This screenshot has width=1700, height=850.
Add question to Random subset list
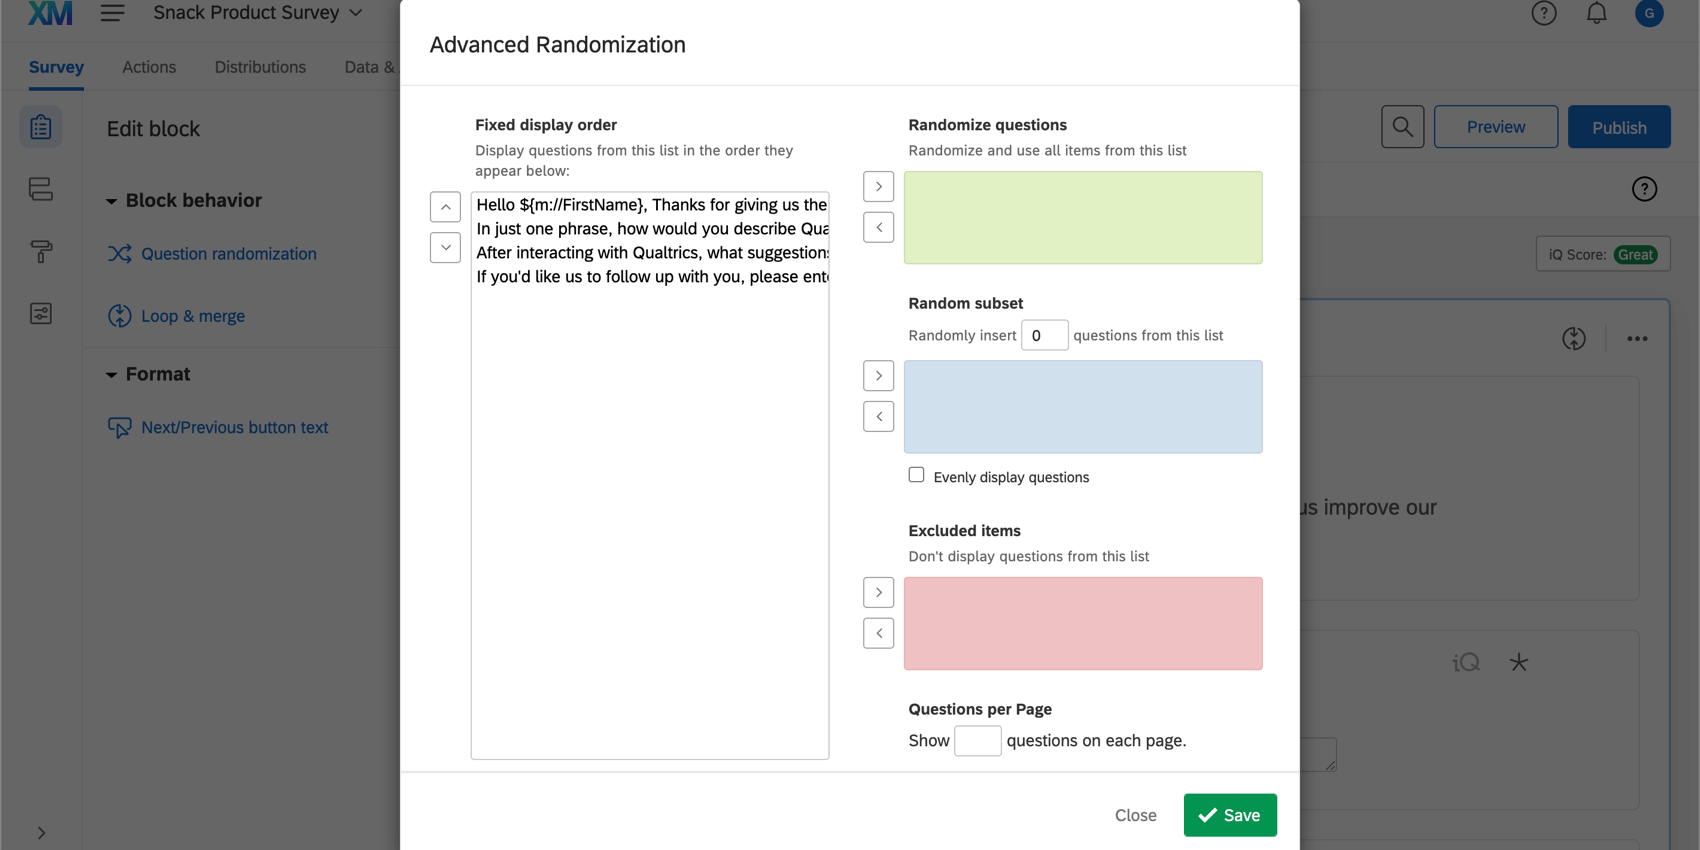click(878, 376)
